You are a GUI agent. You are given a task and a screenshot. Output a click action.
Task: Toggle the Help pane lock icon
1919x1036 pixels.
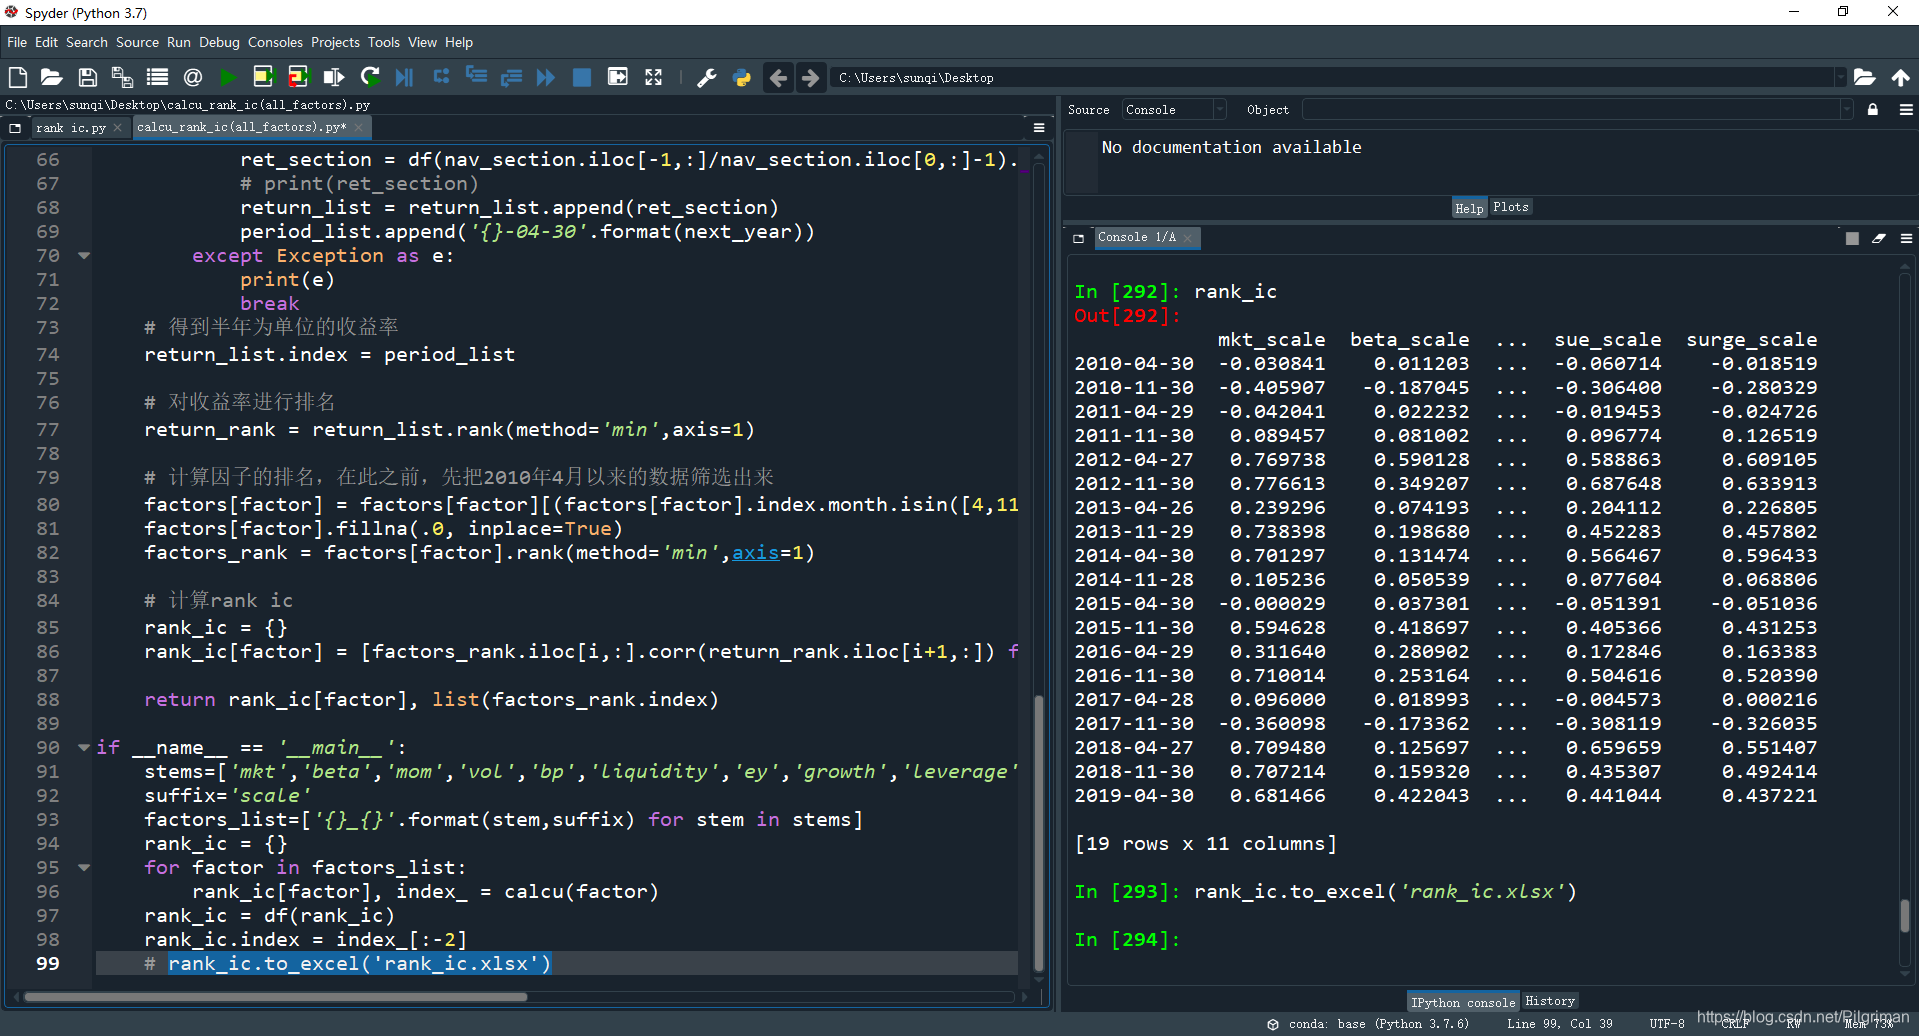[x=1873, y=110]
